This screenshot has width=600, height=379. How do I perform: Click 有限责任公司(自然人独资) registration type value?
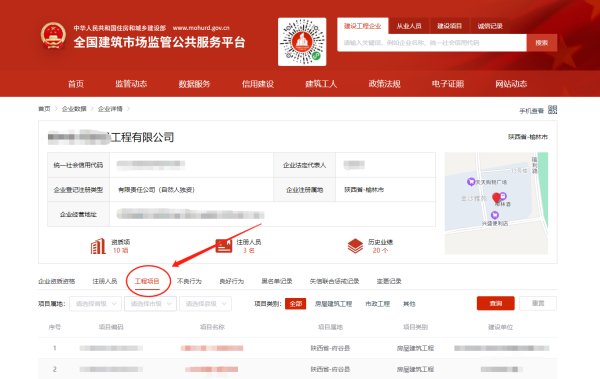click(x=157, y=190)
